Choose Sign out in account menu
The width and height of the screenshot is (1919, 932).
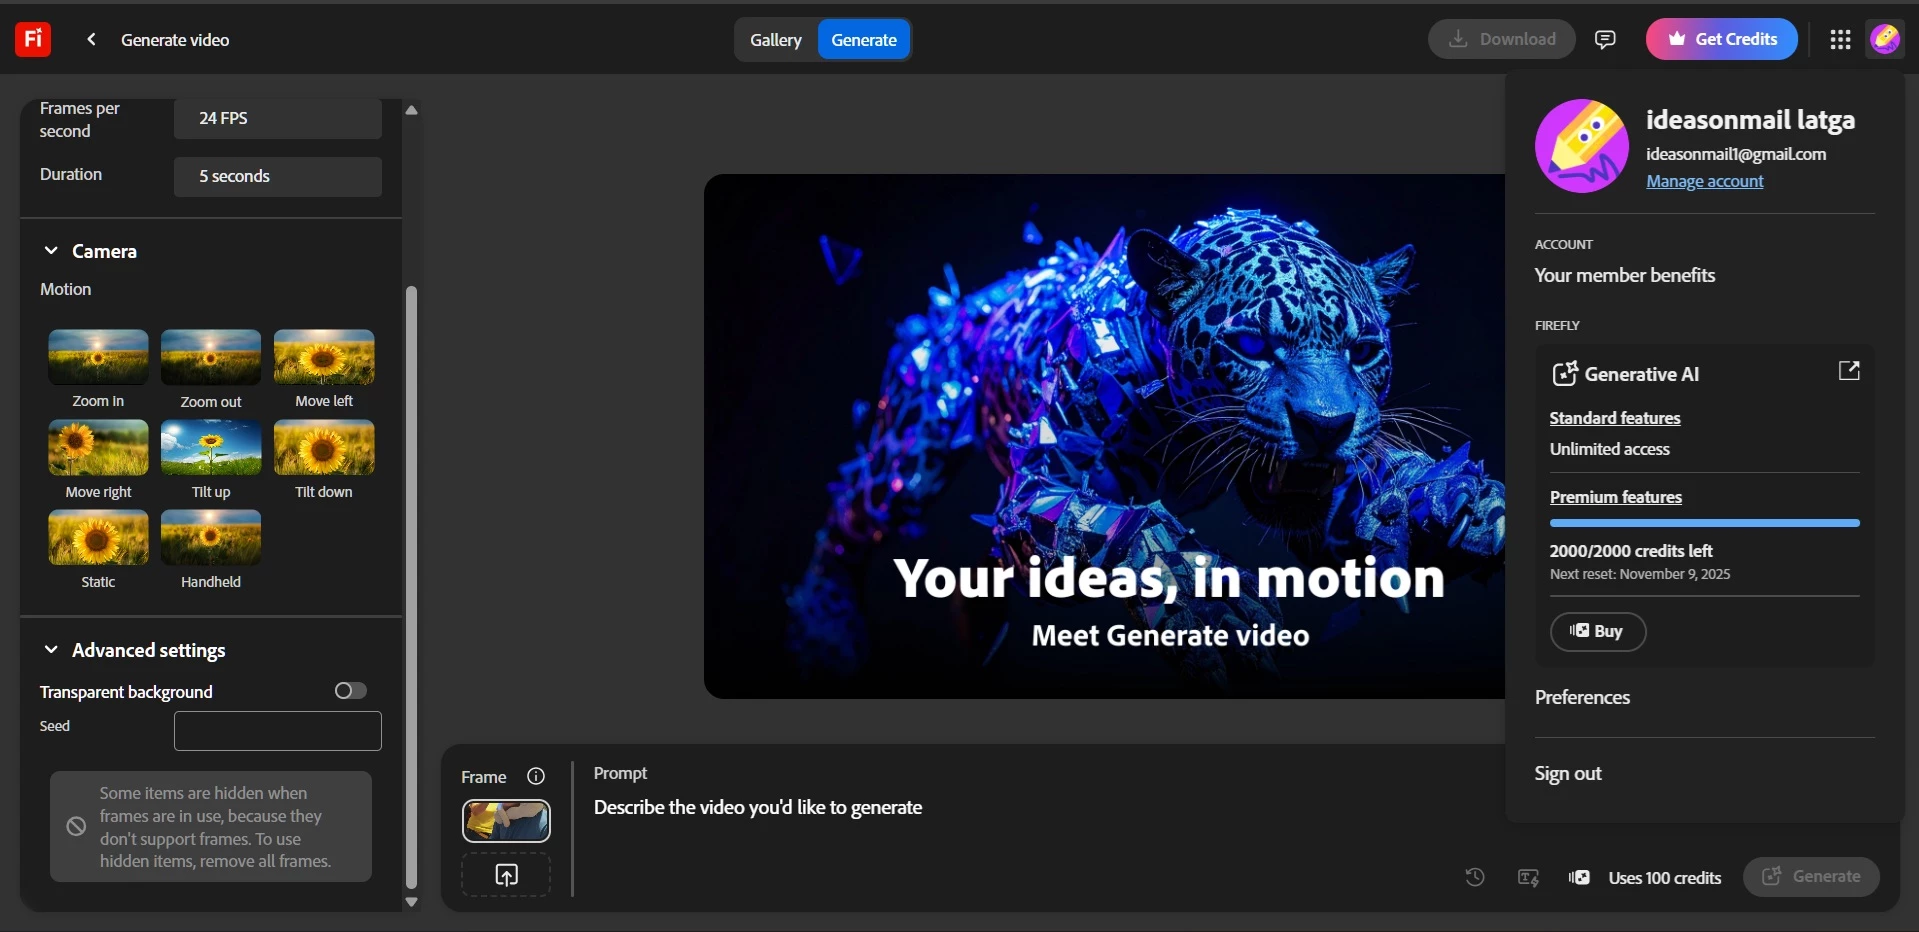click(x=1568, y=773)
